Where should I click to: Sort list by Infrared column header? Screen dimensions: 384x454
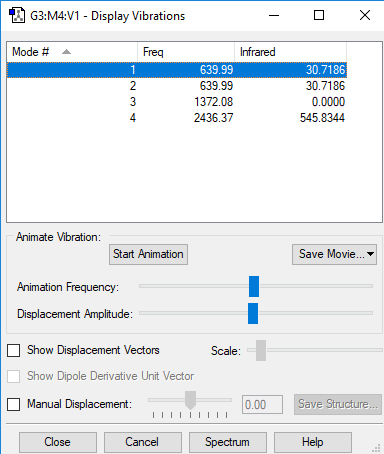[290, 52]
